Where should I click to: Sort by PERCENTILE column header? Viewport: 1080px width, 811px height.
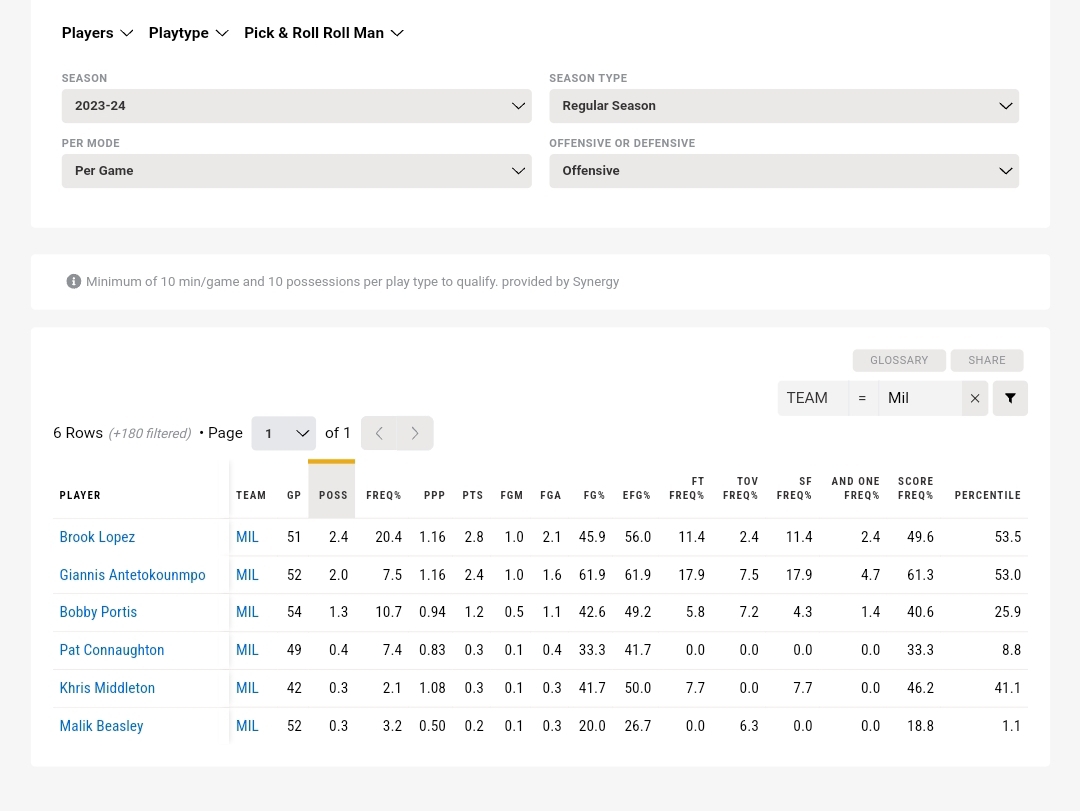click(x=987, y=495)
